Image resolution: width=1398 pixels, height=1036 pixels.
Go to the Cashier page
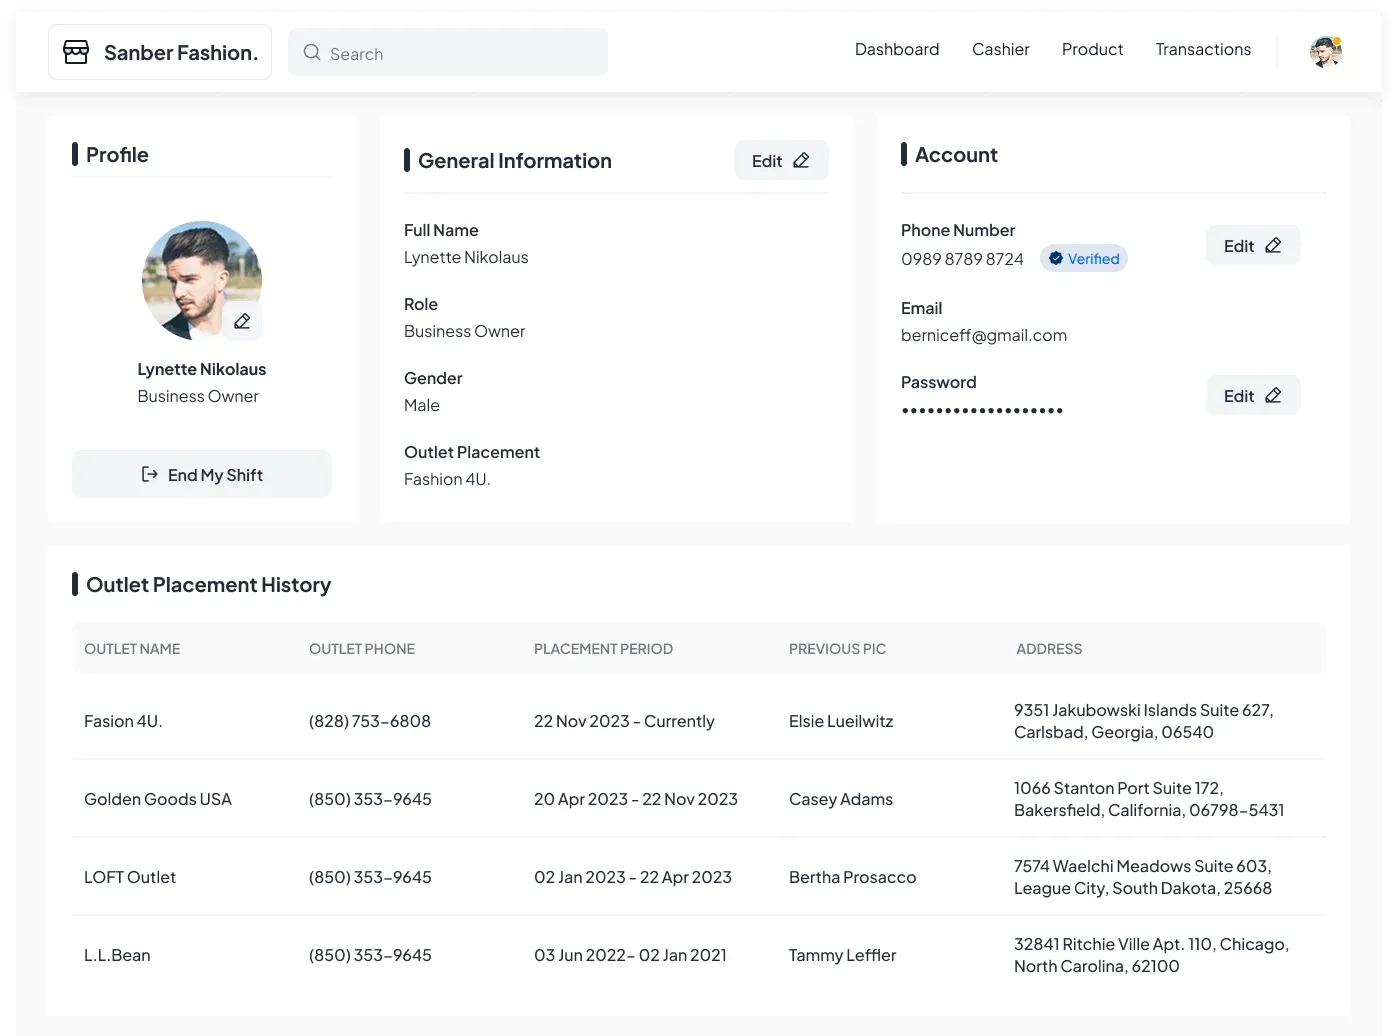tap(1001, 49)
